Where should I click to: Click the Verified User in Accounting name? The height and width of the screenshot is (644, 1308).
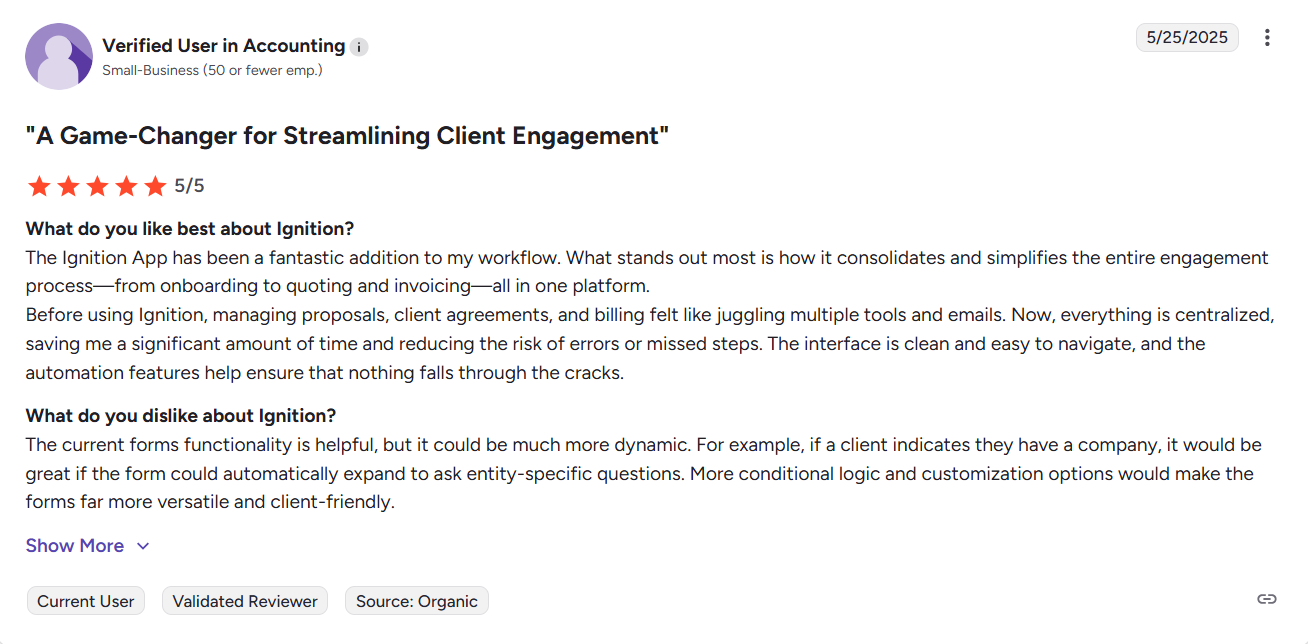224,46
